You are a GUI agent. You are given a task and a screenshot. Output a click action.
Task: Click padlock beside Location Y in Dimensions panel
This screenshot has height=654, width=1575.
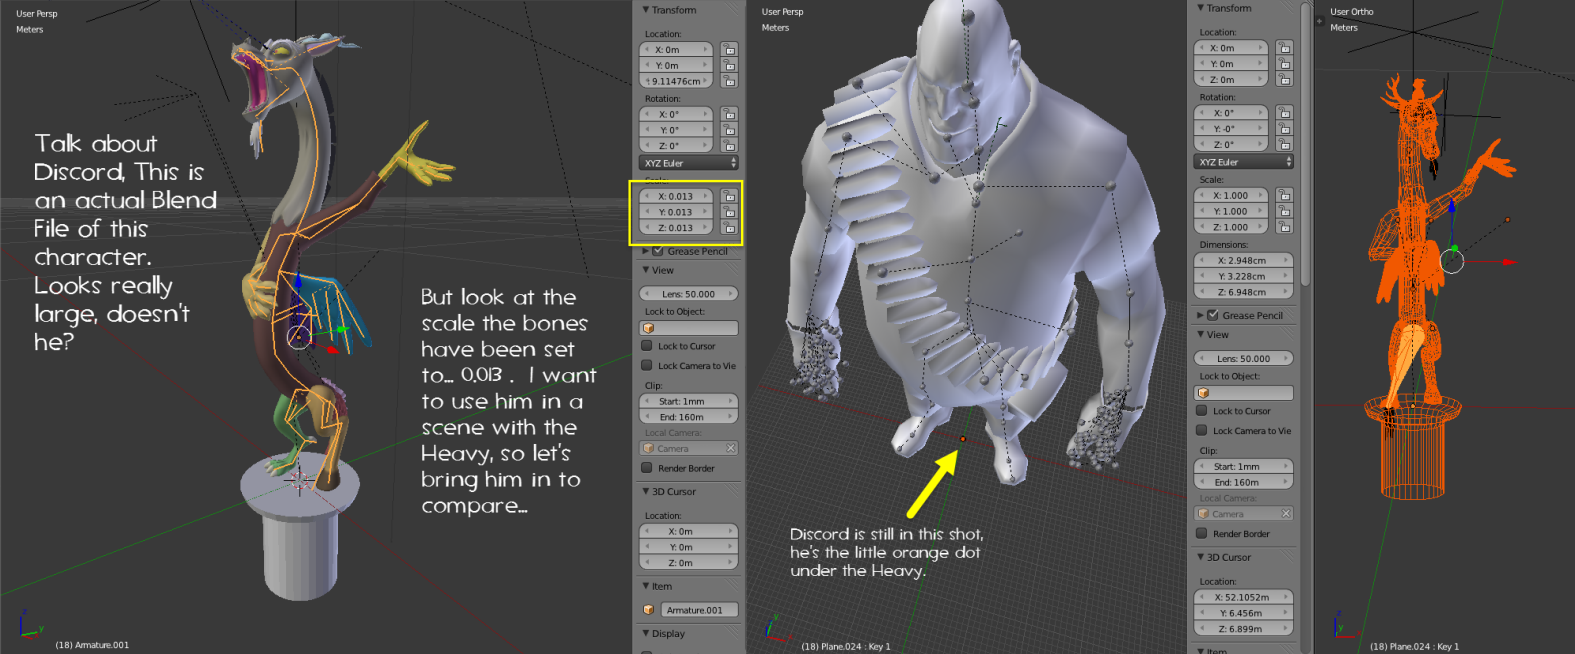pyautogui.click(x=1285, y=63)
